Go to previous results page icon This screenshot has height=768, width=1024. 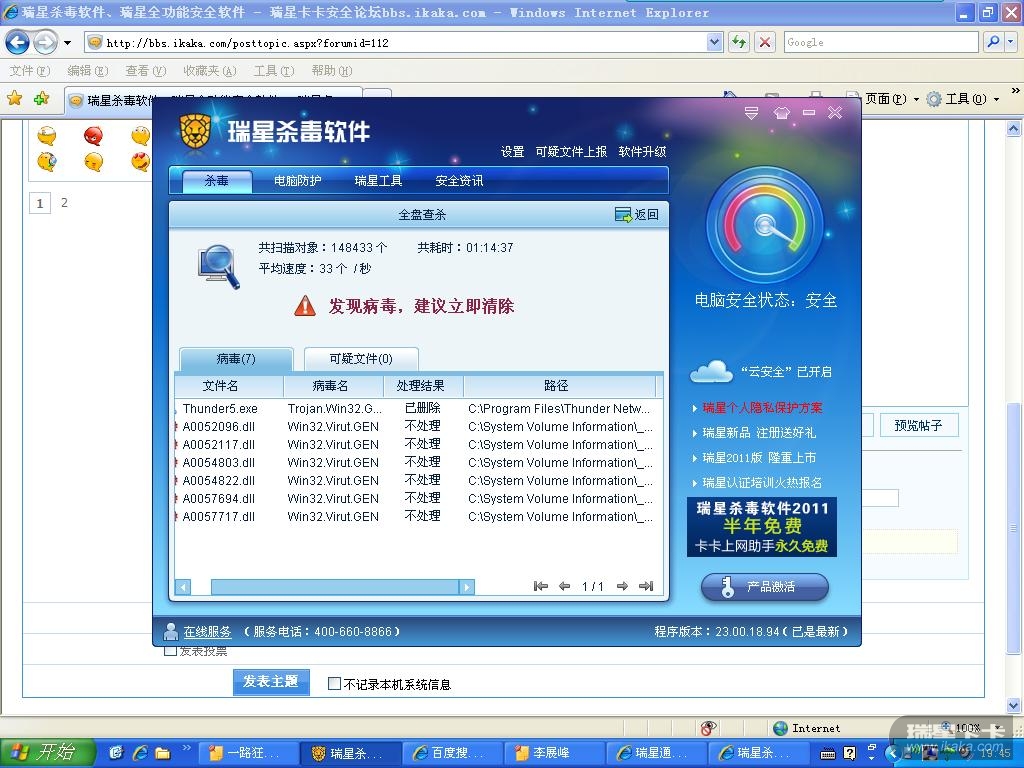(565, 586)
